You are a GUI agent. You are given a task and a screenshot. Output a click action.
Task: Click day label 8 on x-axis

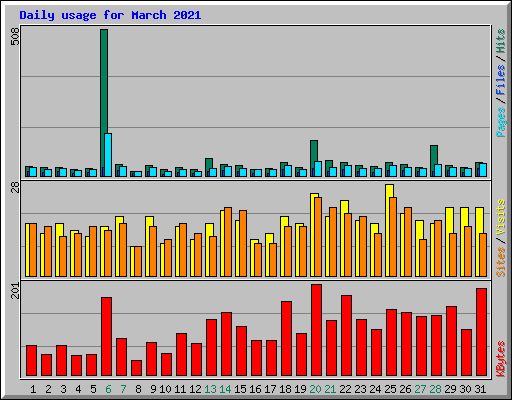pyautogui.click(x=138, y=389)
